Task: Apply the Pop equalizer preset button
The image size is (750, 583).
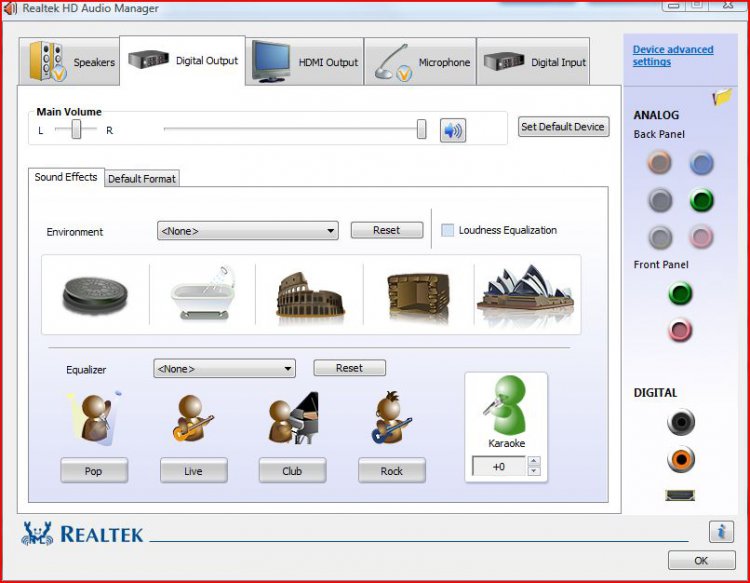Action: coord(94,471)
